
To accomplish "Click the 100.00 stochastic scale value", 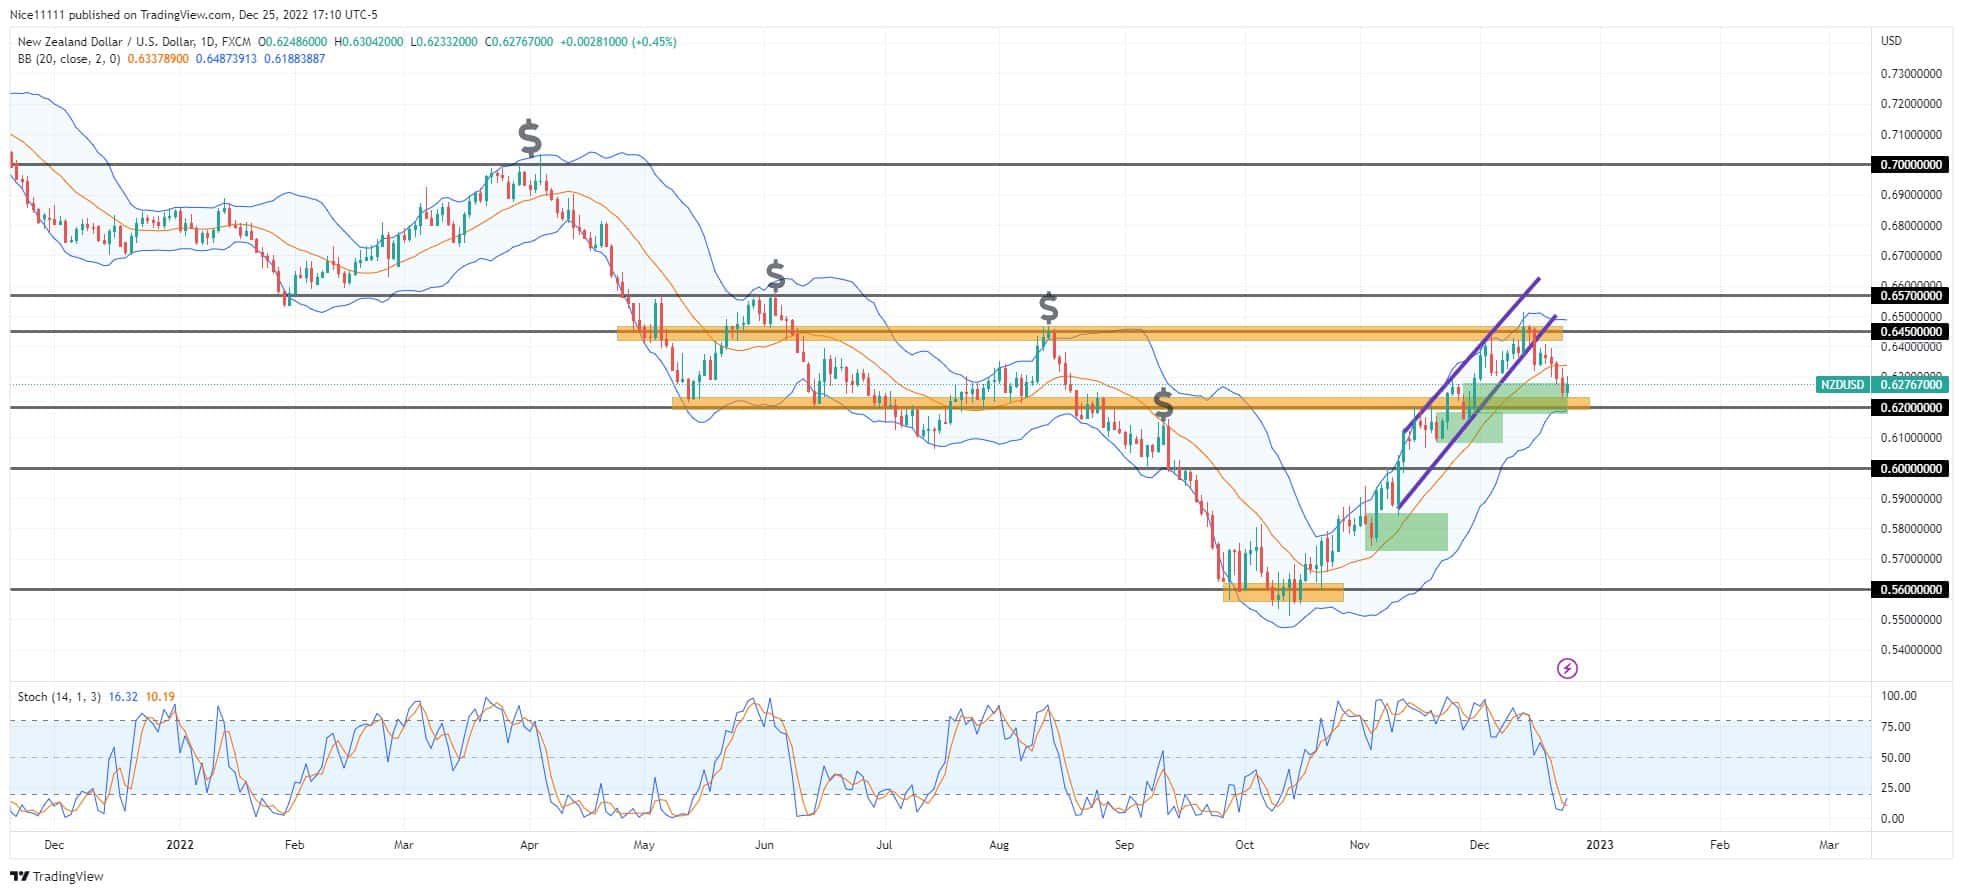I will coord(1898,696).
